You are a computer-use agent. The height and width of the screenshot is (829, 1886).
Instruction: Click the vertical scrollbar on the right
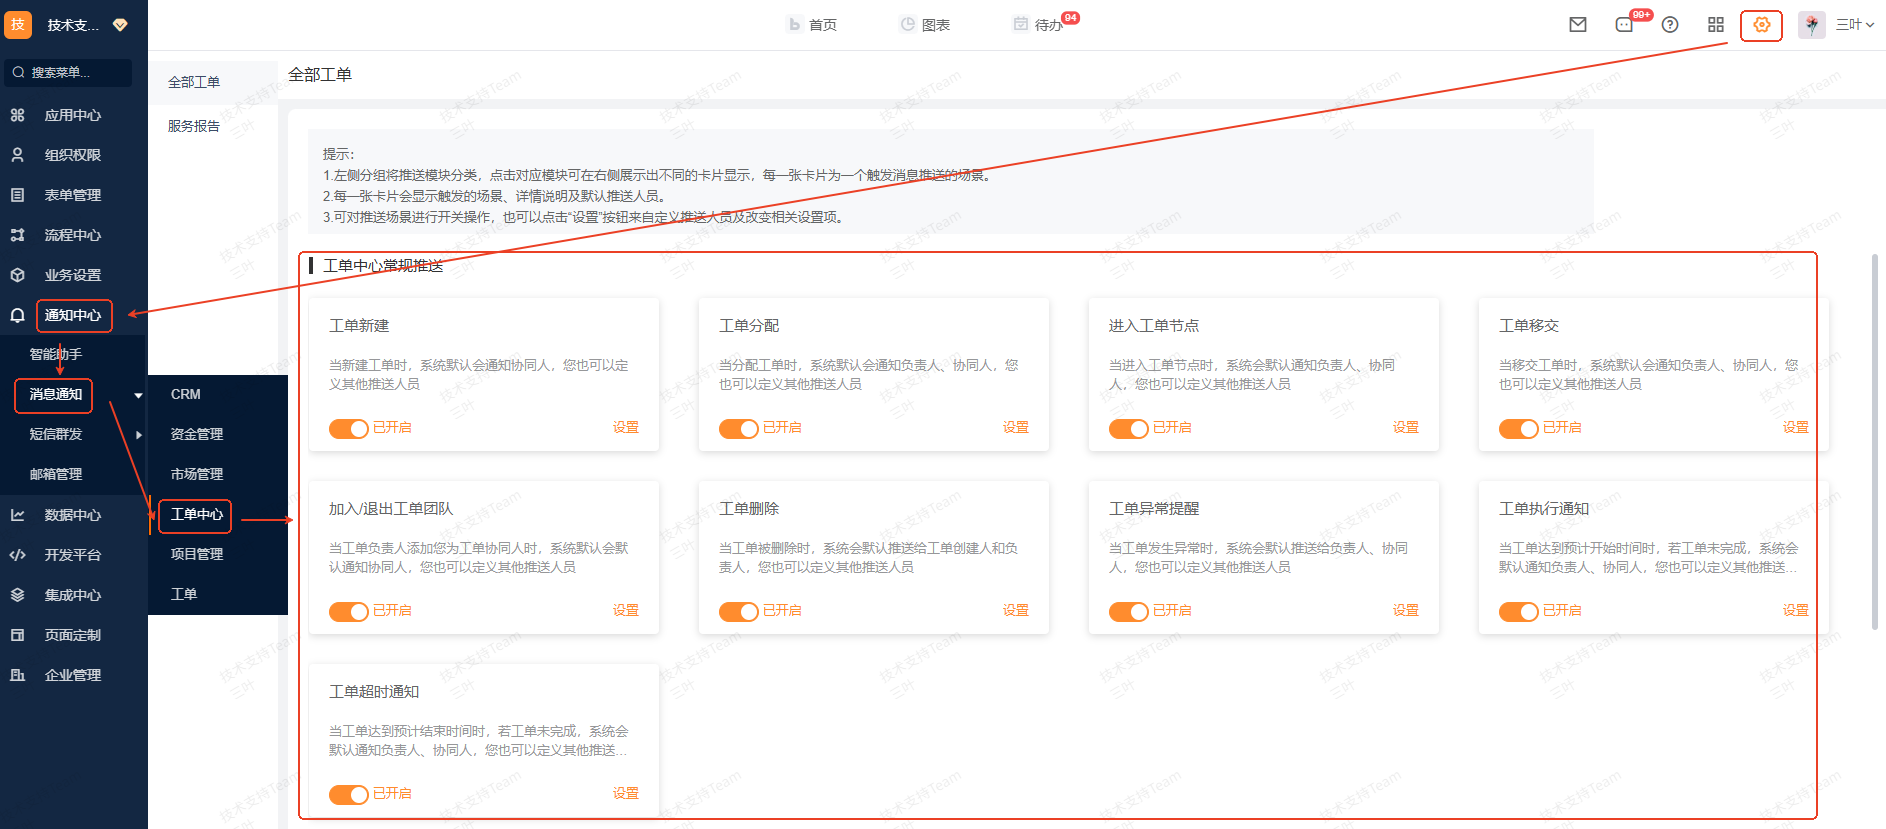click(x=1874, y=440)
